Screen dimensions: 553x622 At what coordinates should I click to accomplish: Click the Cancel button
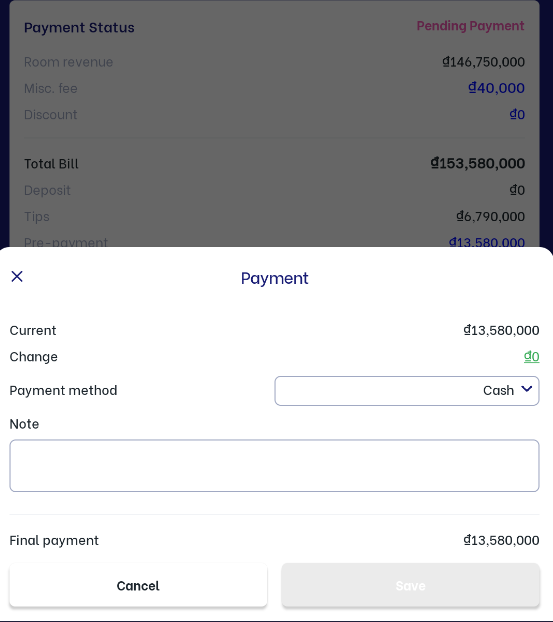pyautogui.click(x=138, y=585)
